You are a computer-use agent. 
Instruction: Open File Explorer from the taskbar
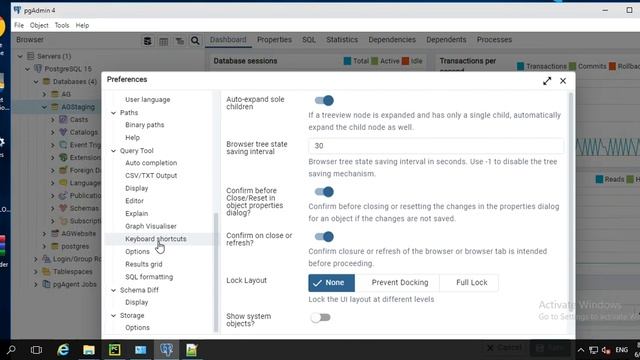click(x=89, y=350)
